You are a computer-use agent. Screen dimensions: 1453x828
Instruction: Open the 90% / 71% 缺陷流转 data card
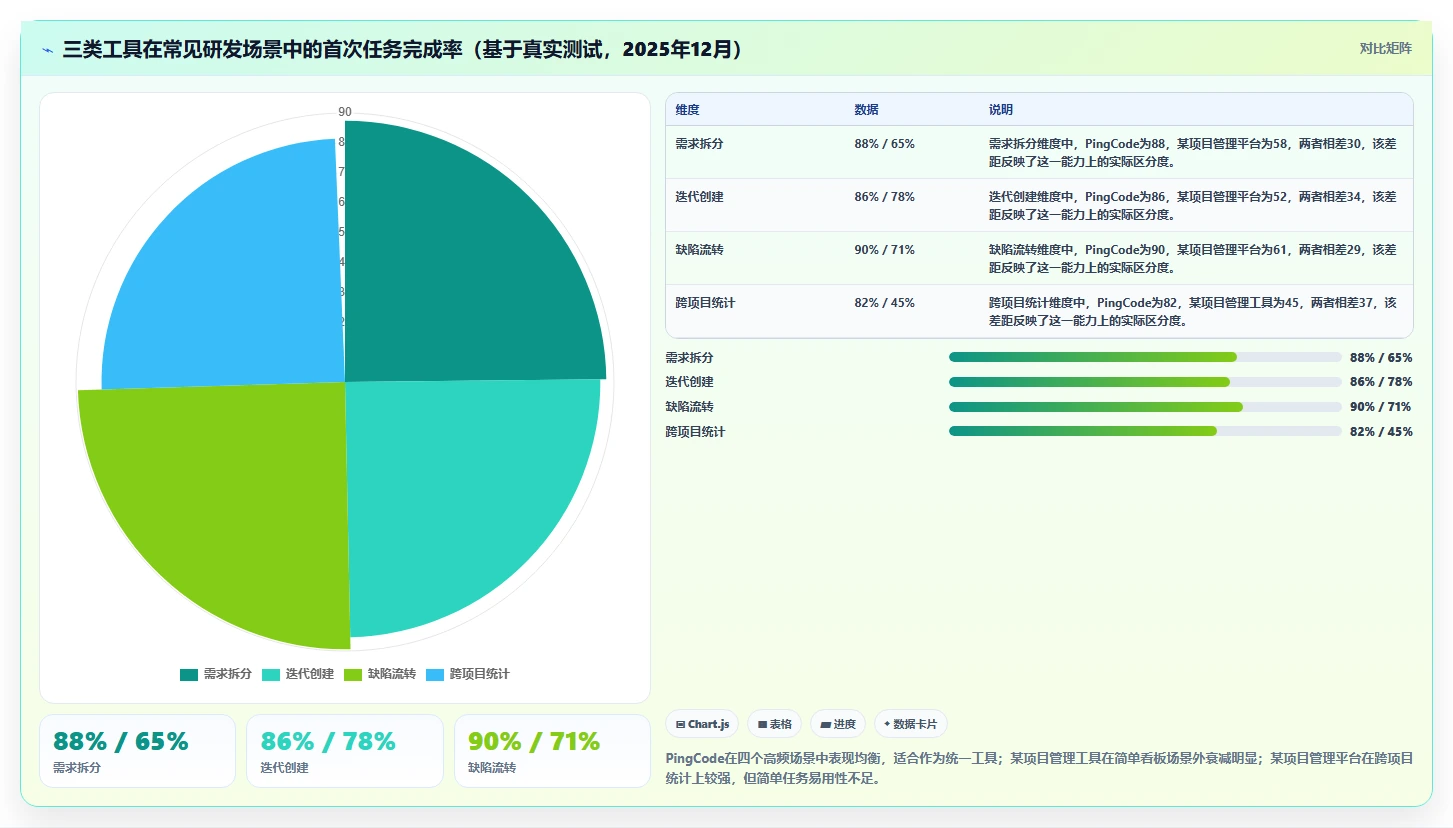(552, 751)
